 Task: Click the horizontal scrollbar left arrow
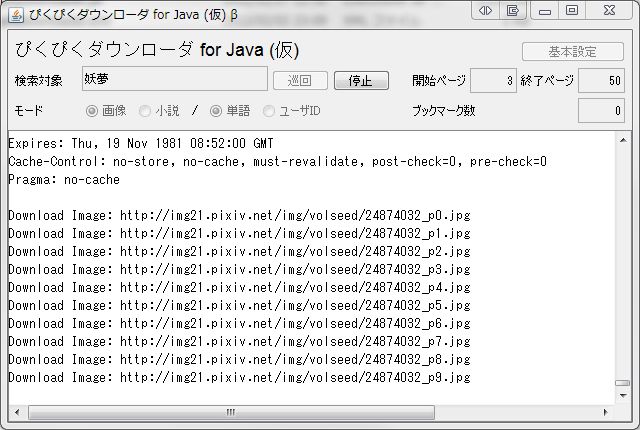coord(17,412)
